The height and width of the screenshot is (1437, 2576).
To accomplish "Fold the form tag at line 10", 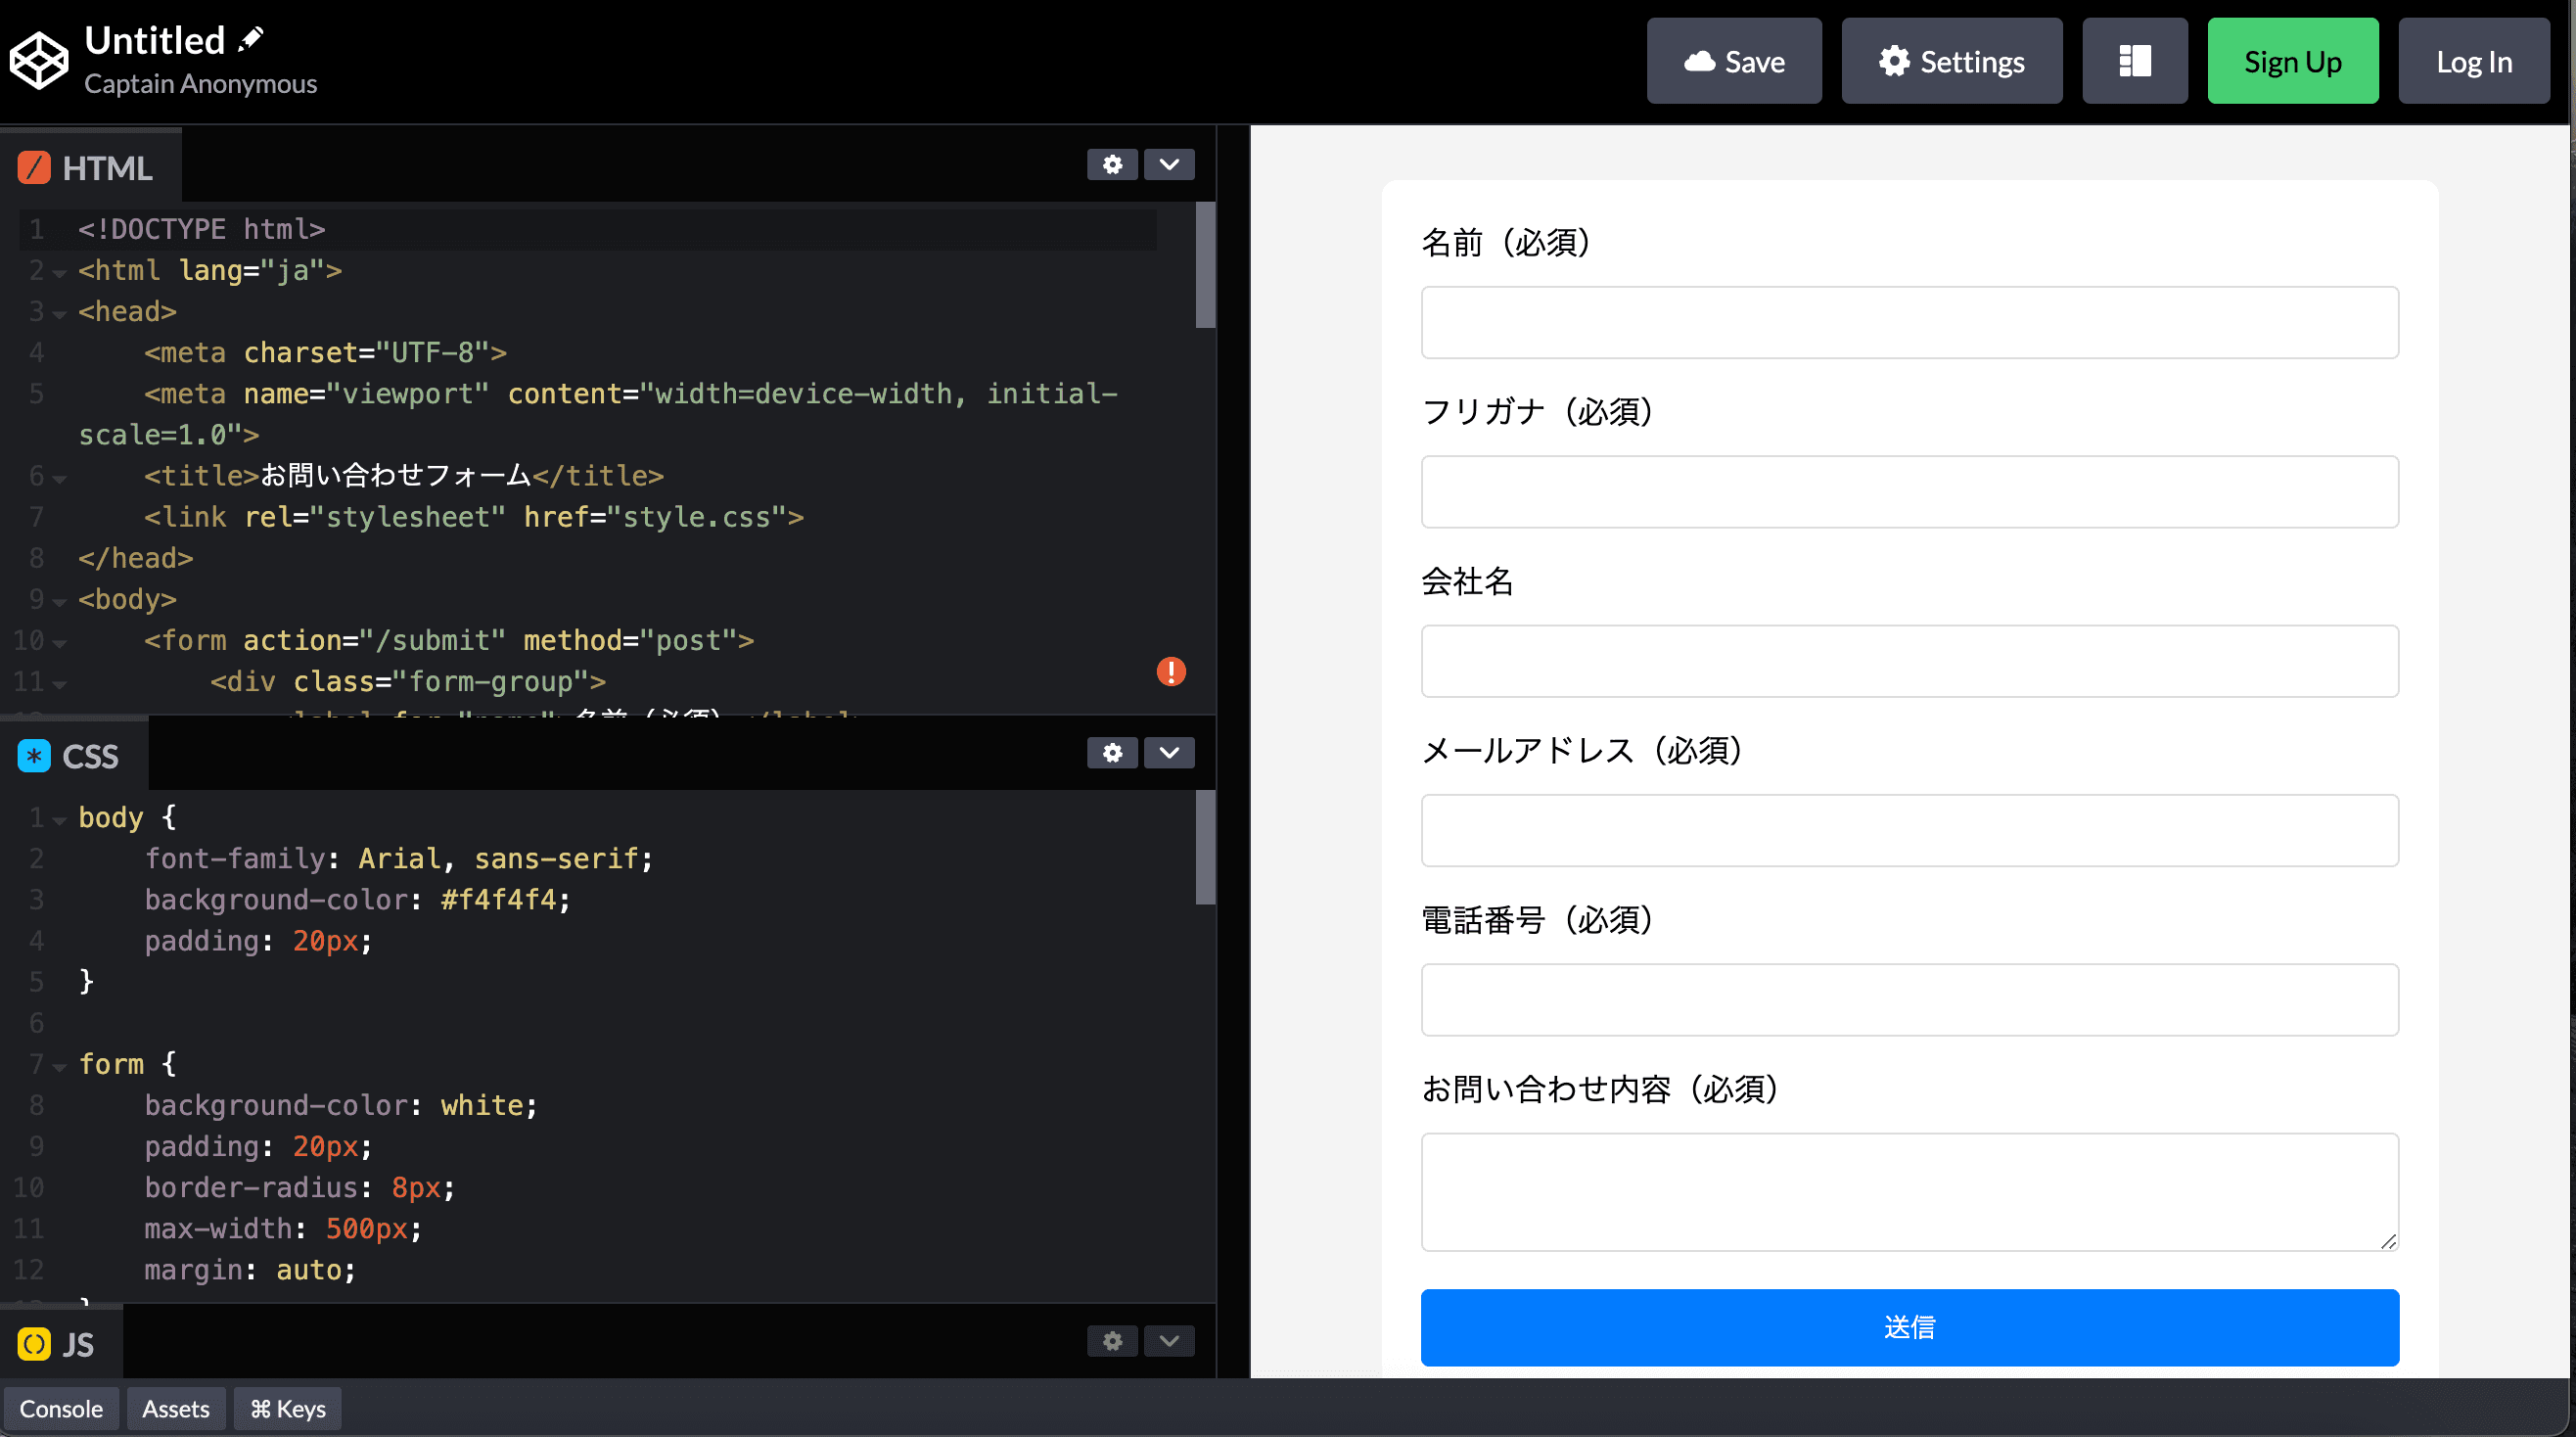I will 60,643.
